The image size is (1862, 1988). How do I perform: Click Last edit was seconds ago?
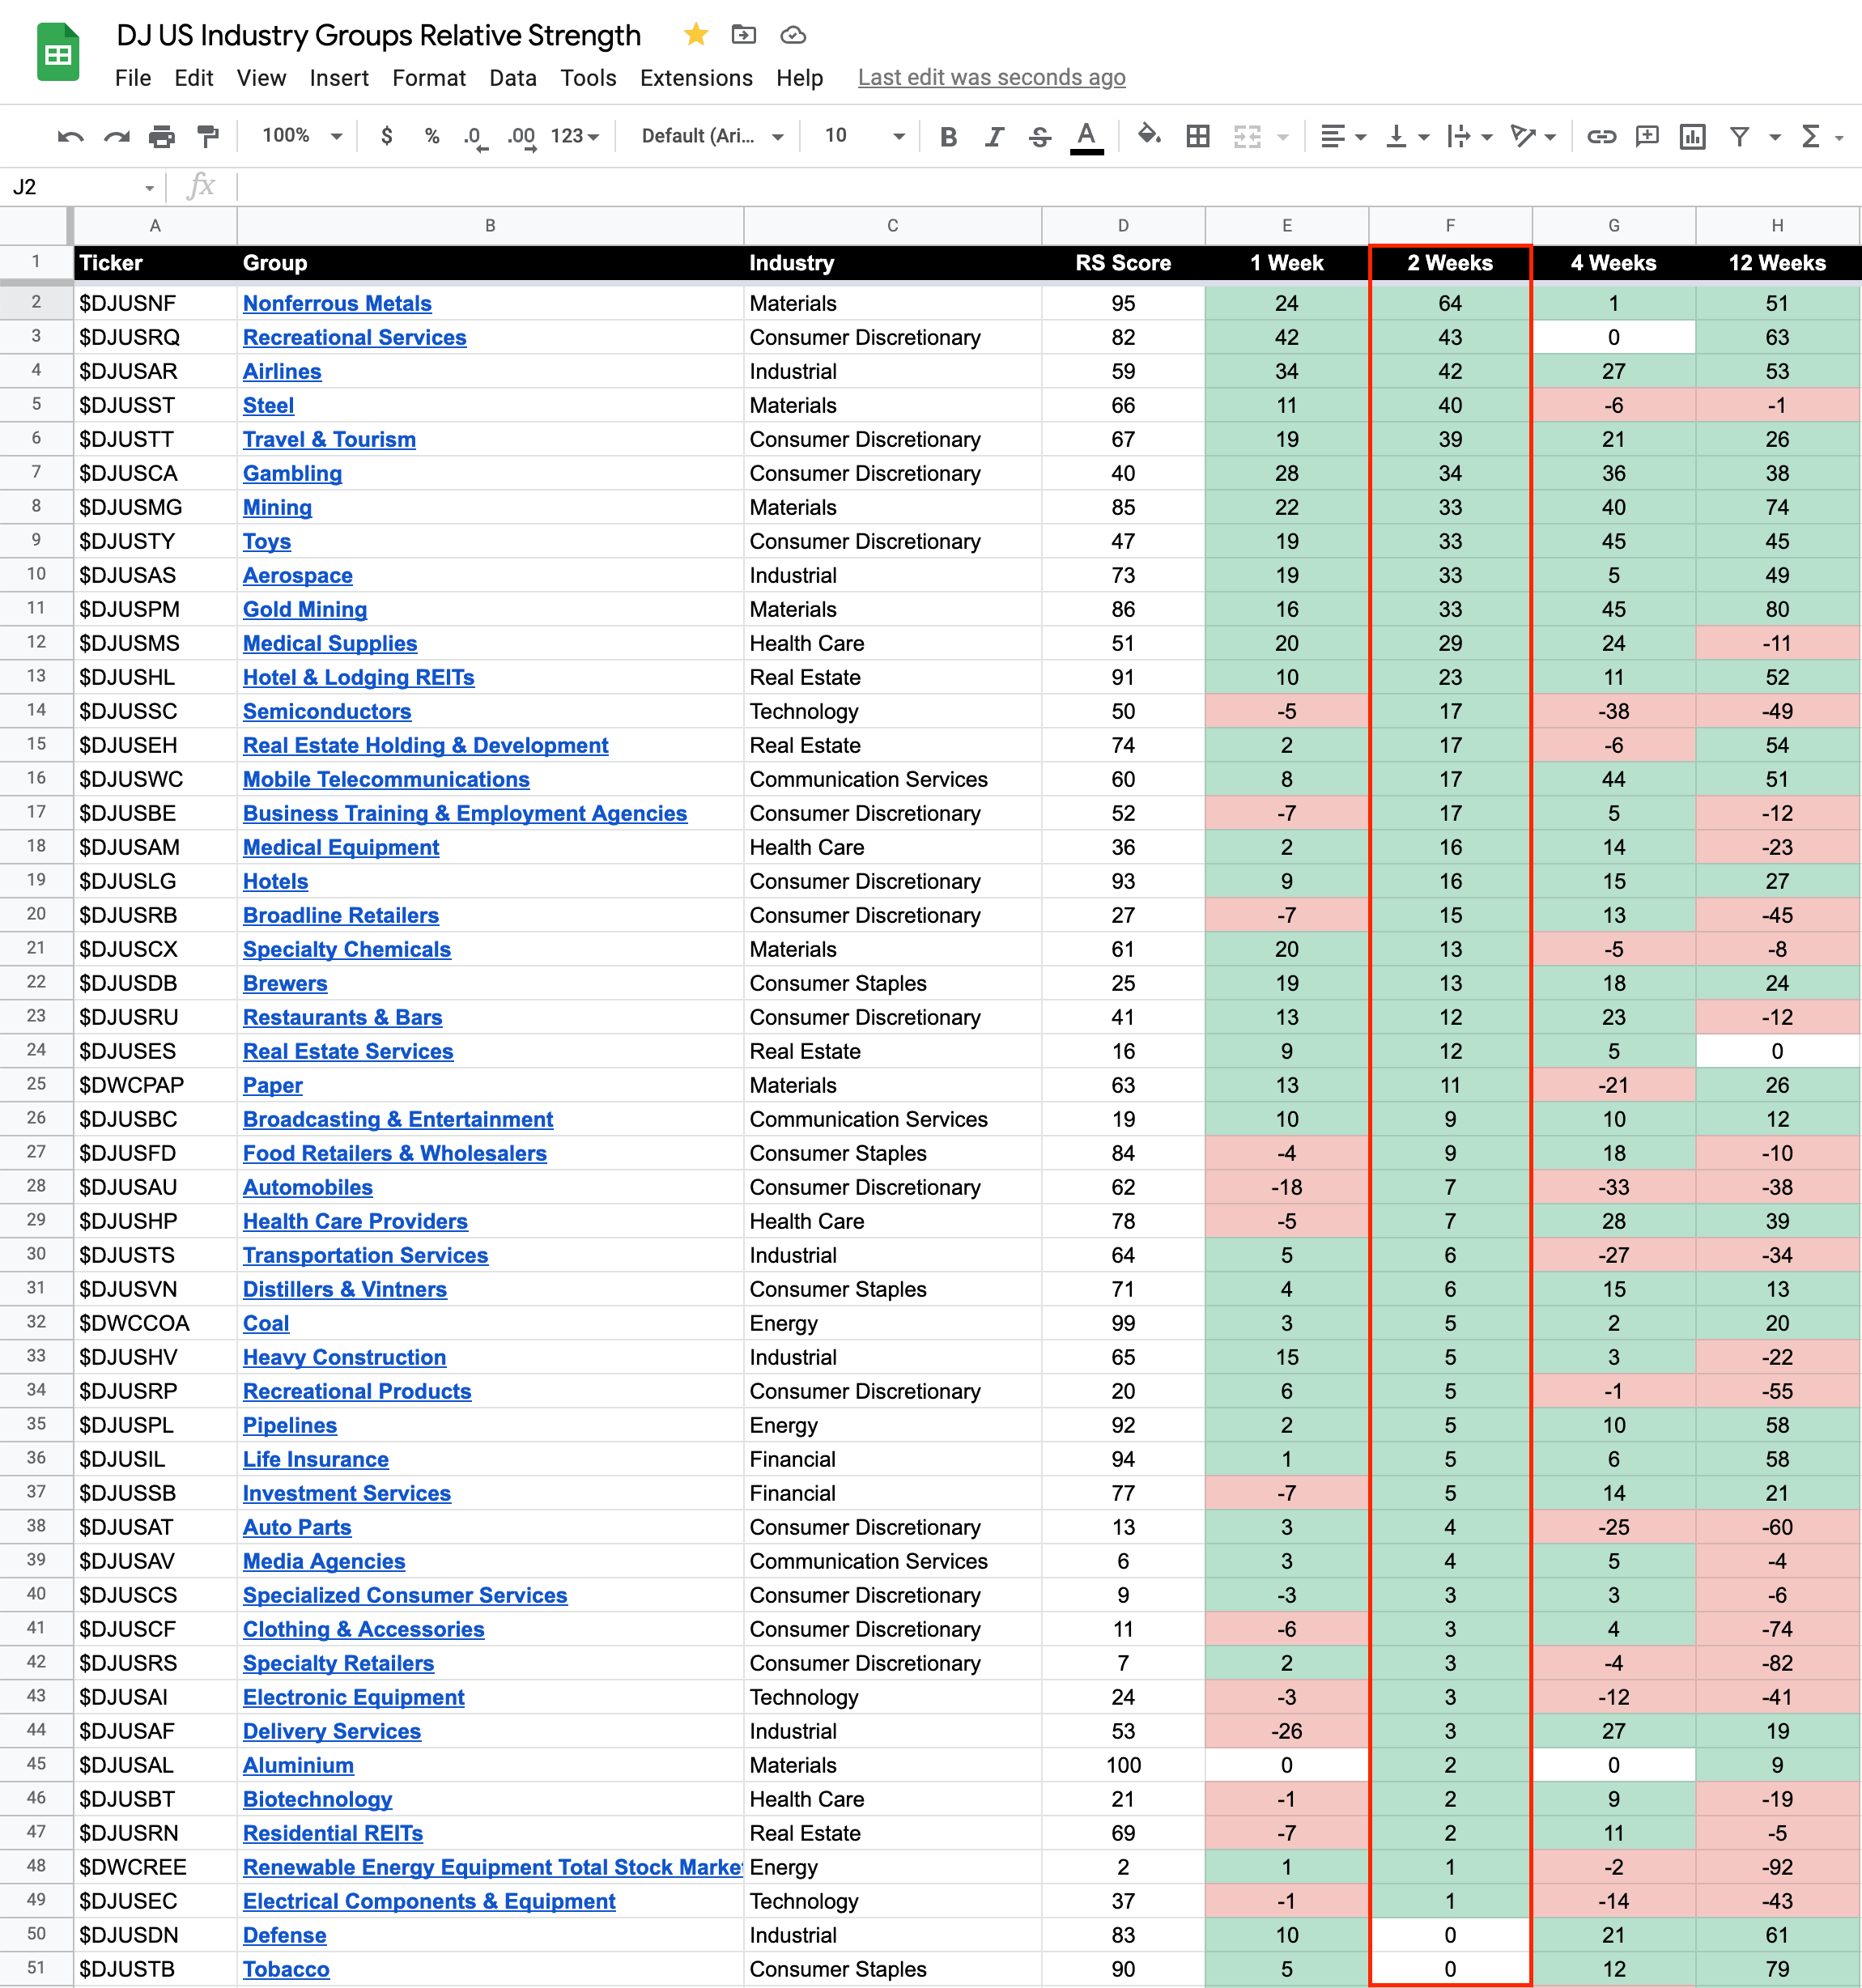point(991,78)
